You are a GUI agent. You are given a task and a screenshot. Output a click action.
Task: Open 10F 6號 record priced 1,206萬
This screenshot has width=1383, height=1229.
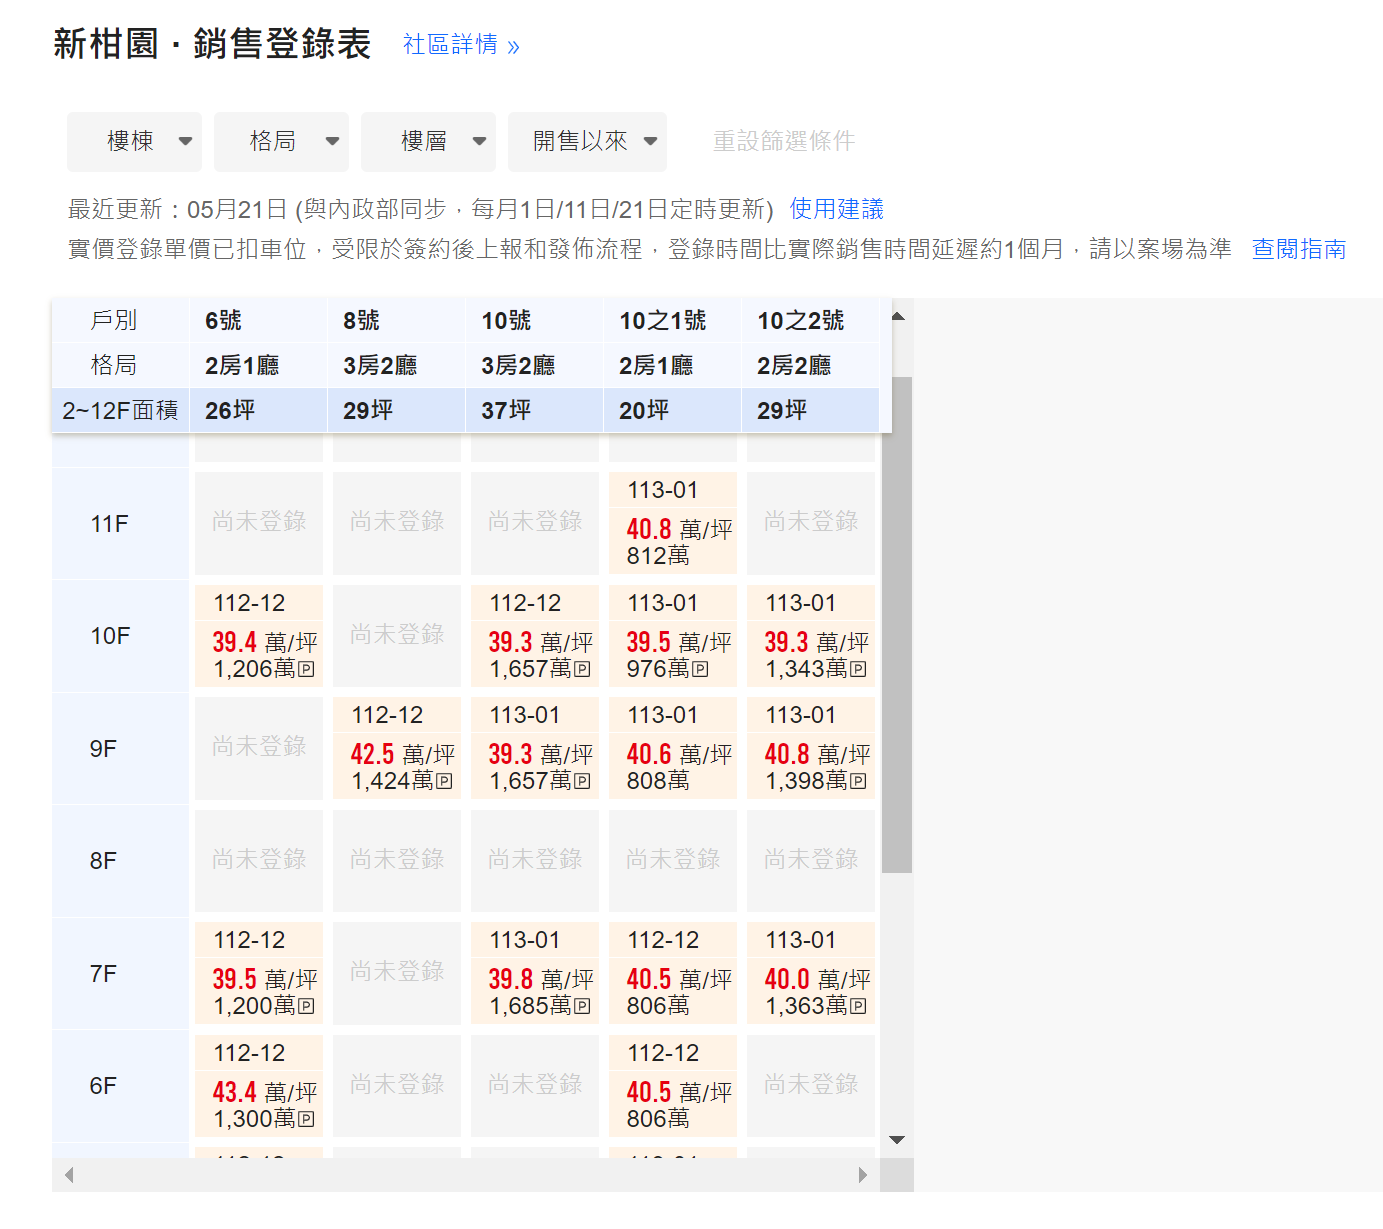tap(259, 636)
